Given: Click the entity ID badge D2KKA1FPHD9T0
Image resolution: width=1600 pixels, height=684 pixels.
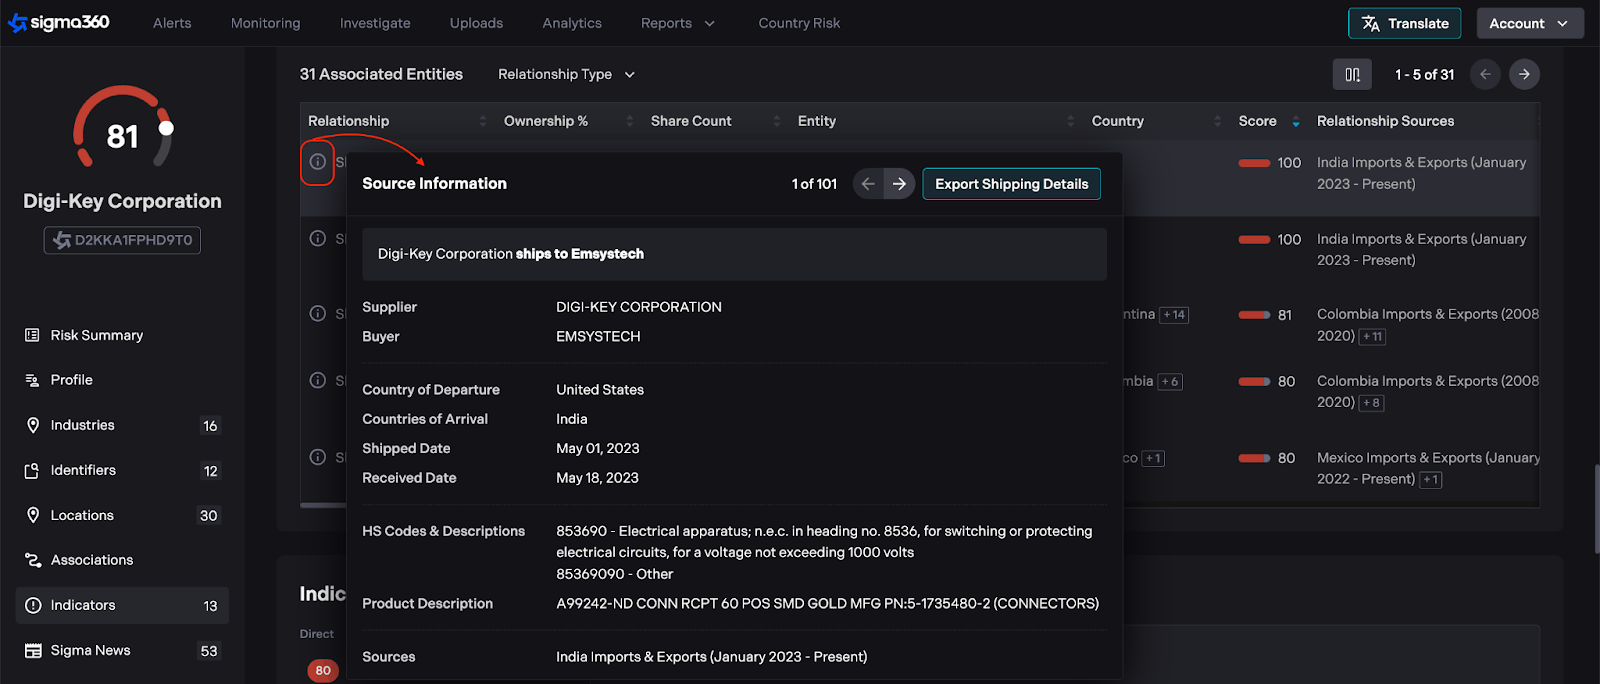Looking at the screenshot, I should pos(122,240).
